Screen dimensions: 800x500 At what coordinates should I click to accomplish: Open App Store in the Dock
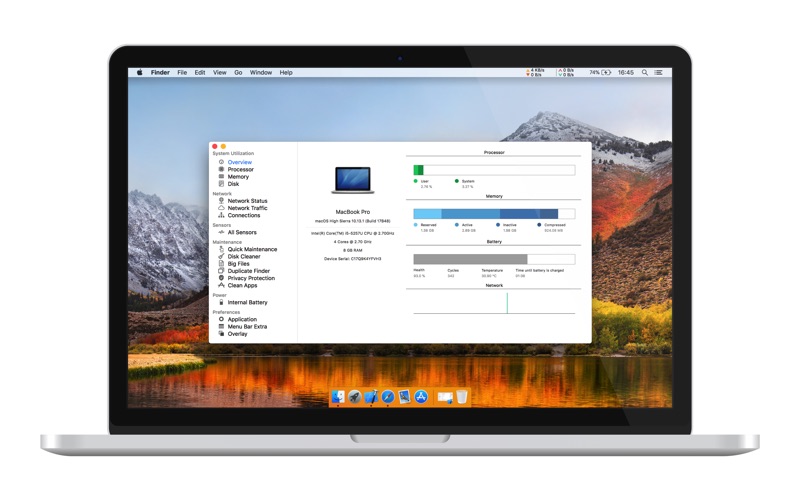tap(421, 396)
